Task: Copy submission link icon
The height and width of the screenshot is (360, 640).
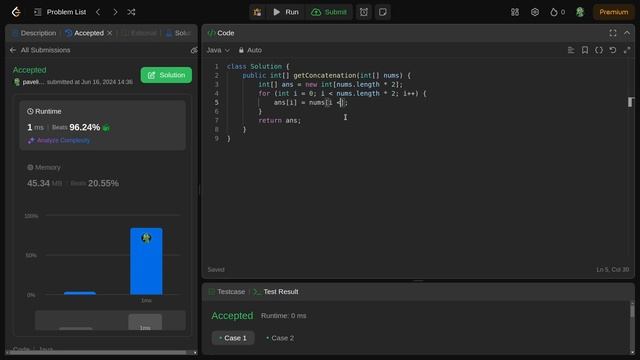Action: coord(194,50)
